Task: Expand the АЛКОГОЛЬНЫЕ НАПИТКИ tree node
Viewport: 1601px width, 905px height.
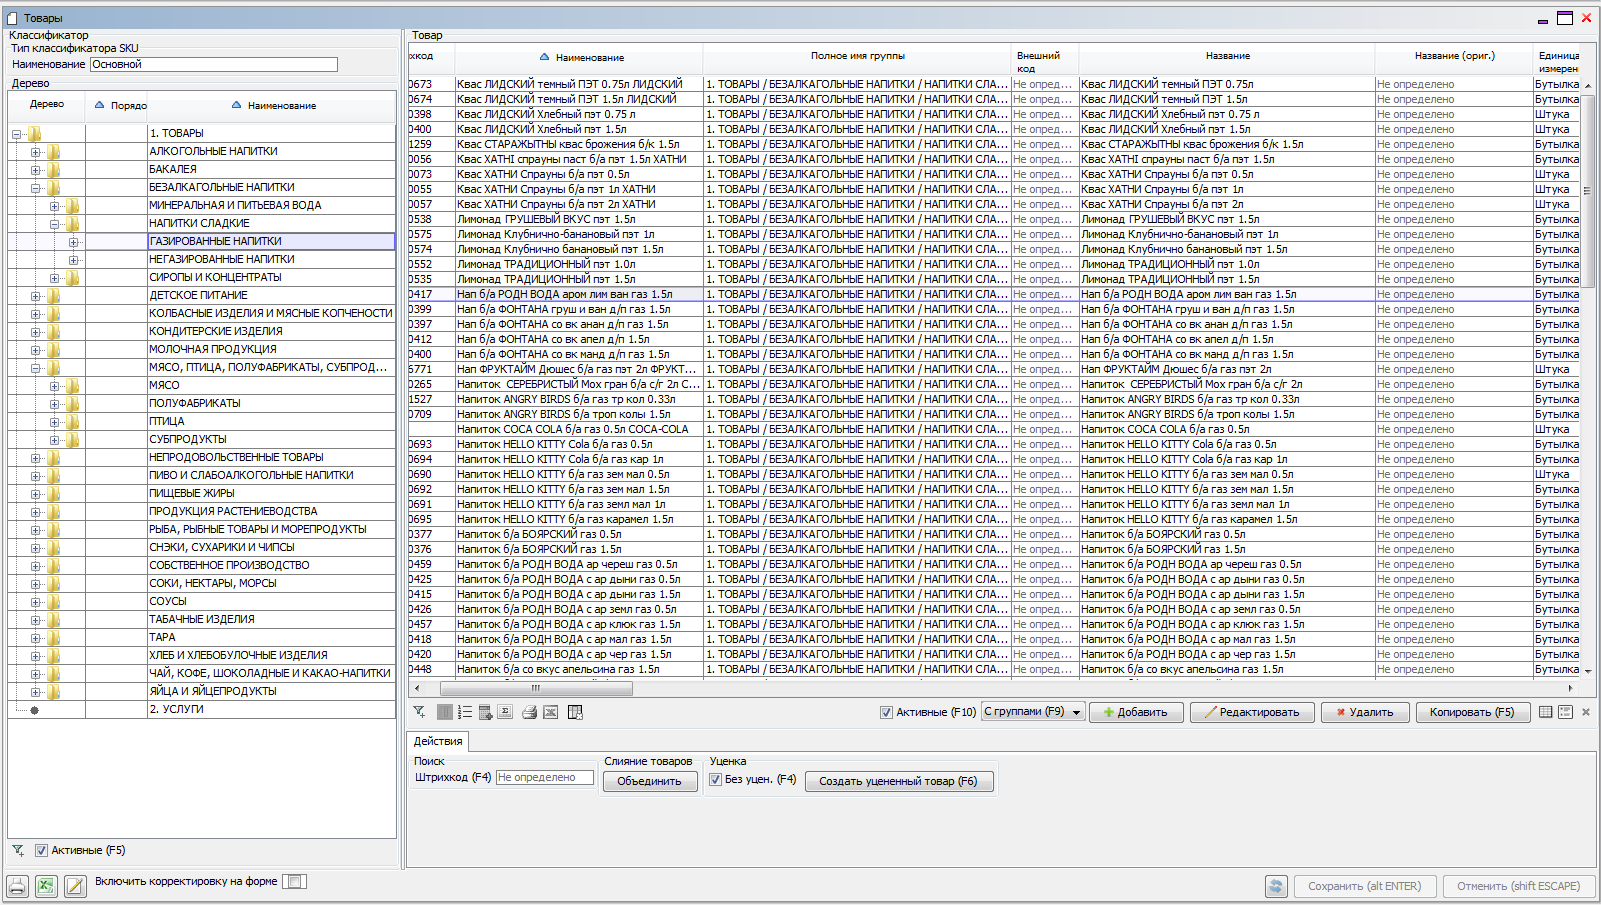Action: [x=35, y=152]
